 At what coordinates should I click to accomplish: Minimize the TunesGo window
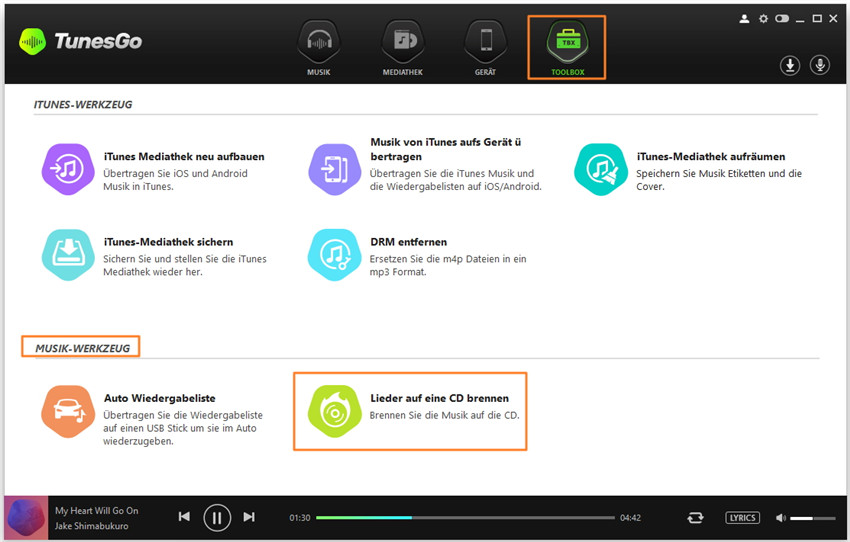(800, 20)
